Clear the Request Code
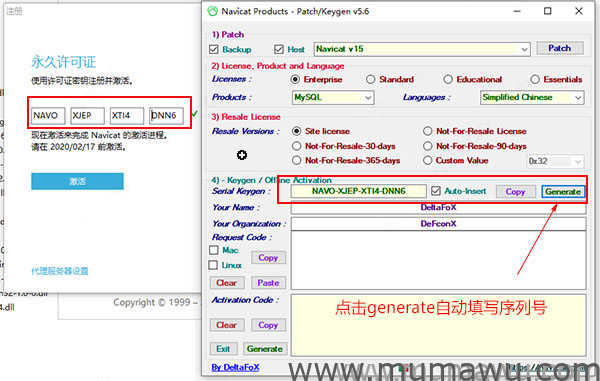The height and width of the screenshot is (381, 600). tap(227, 283)
